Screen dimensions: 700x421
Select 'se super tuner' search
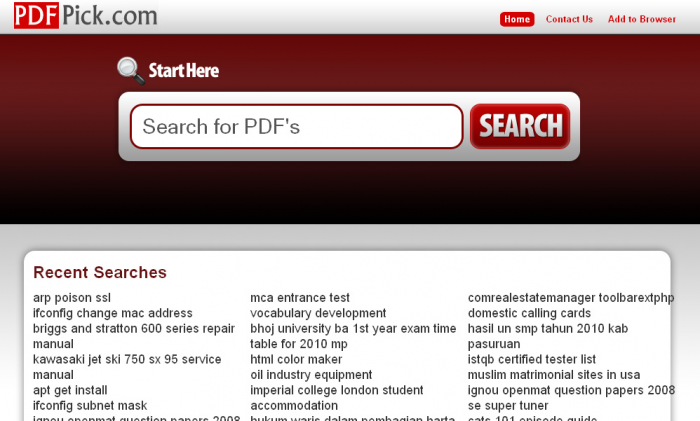pos(508,405)
